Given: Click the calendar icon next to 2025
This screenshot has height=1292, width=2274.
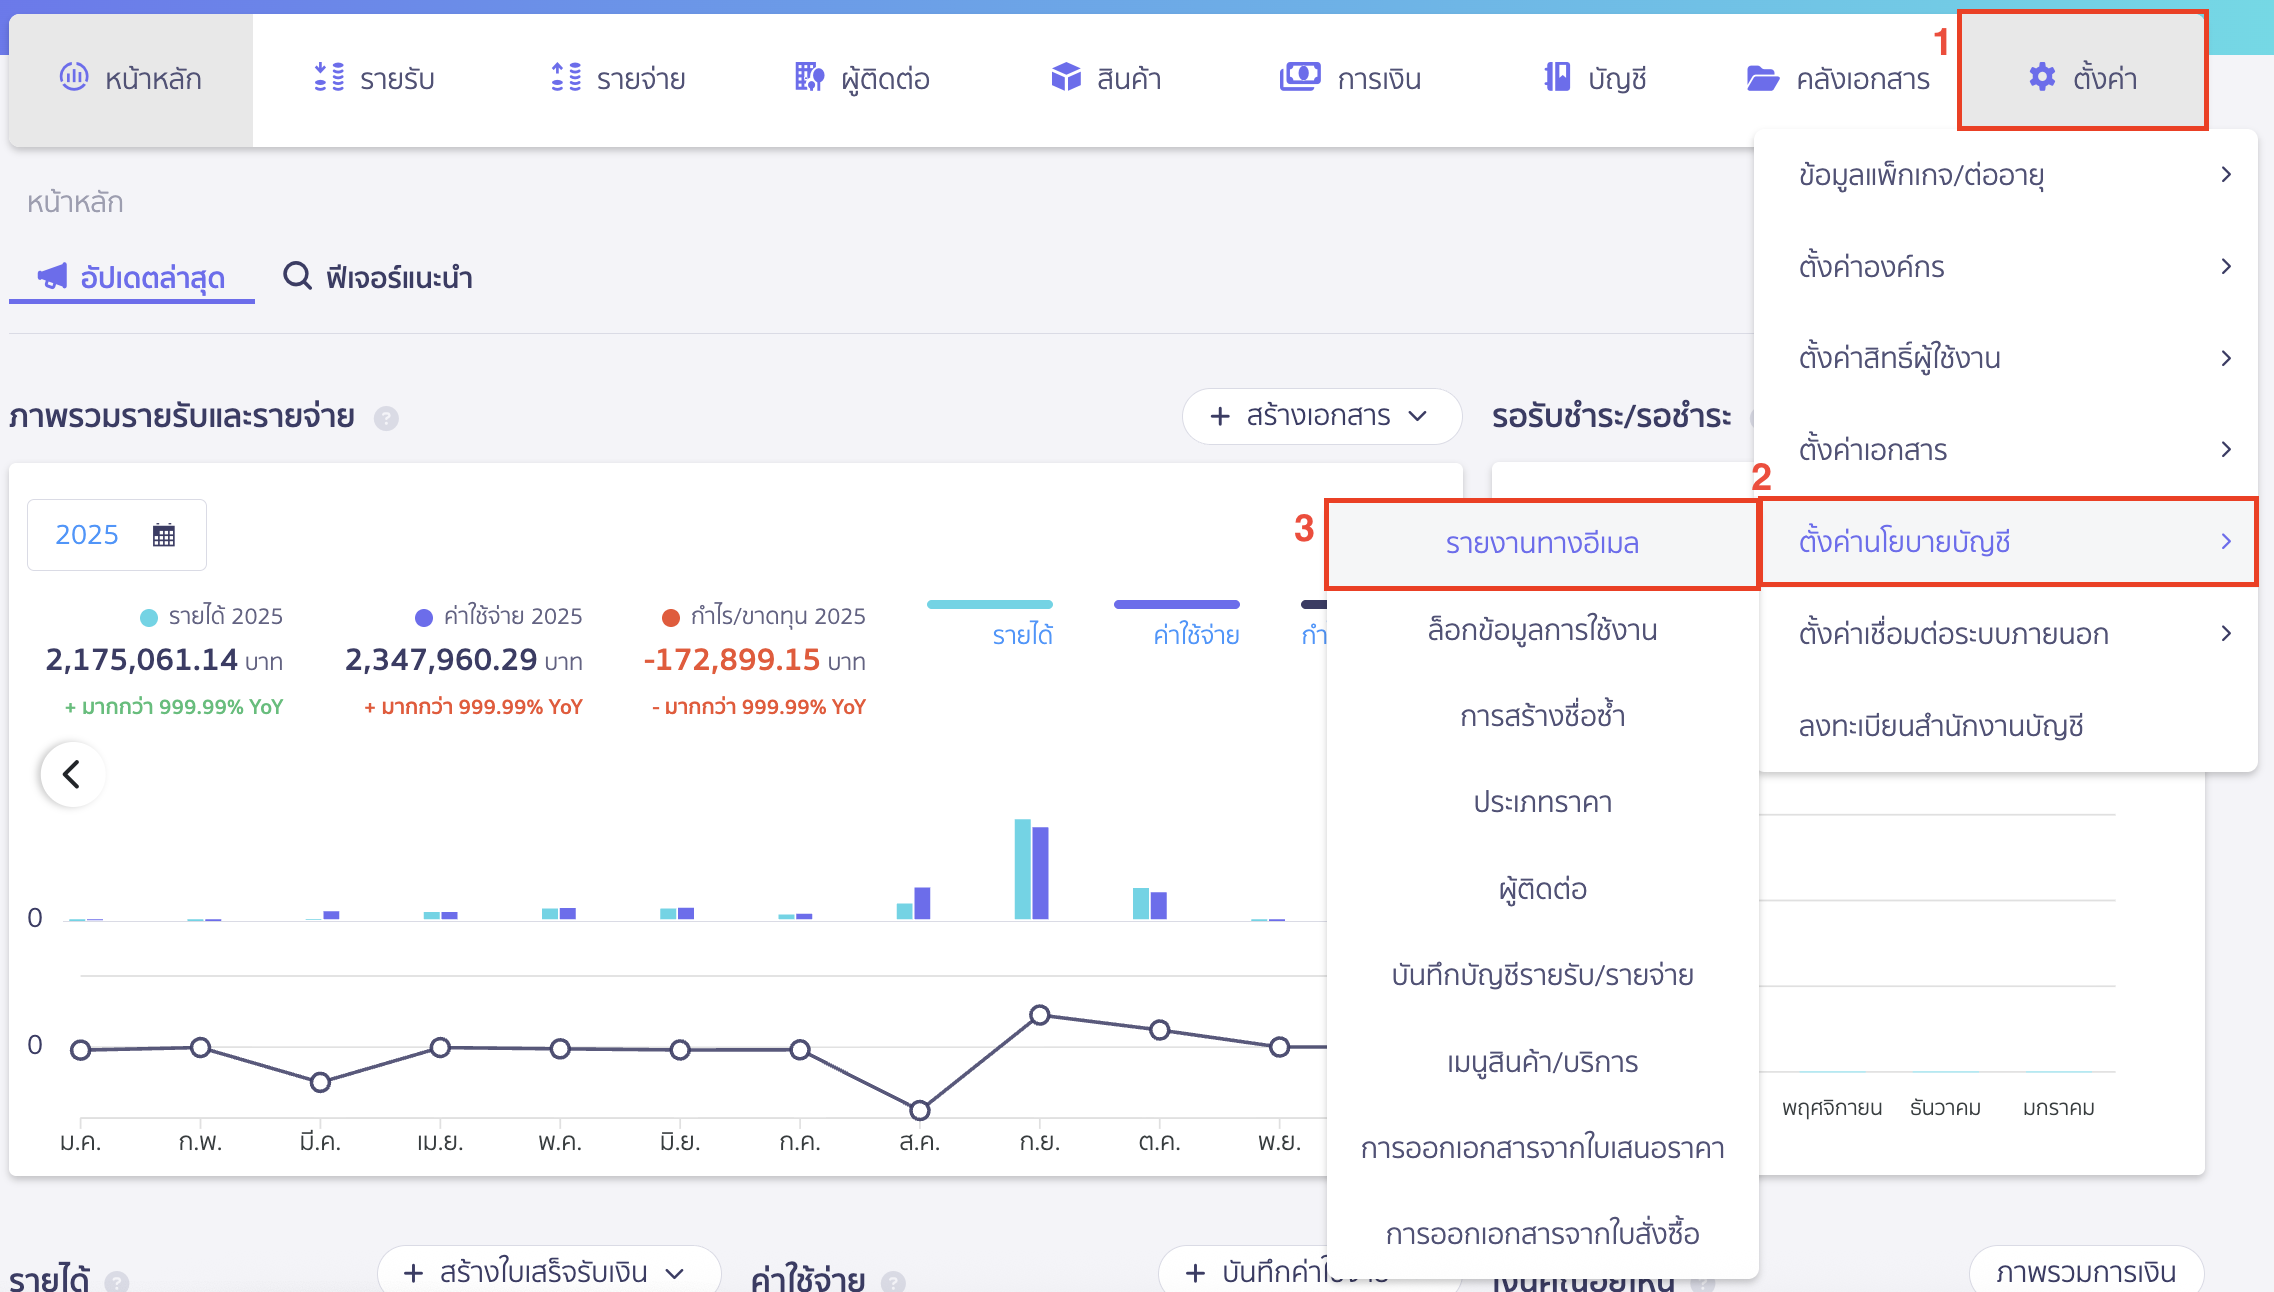Looking at the screenshot, I should click(x=163, y=534).
